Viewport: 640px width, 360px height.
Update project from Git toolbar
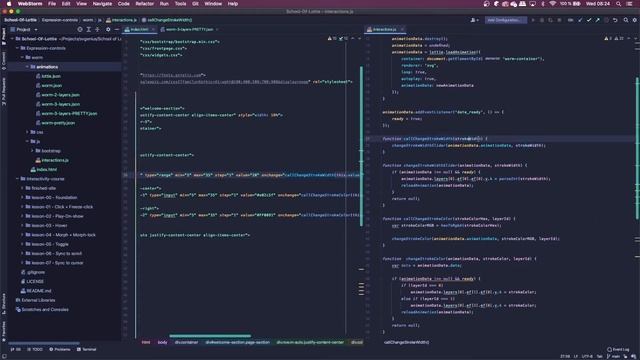(x=580, y=20)
